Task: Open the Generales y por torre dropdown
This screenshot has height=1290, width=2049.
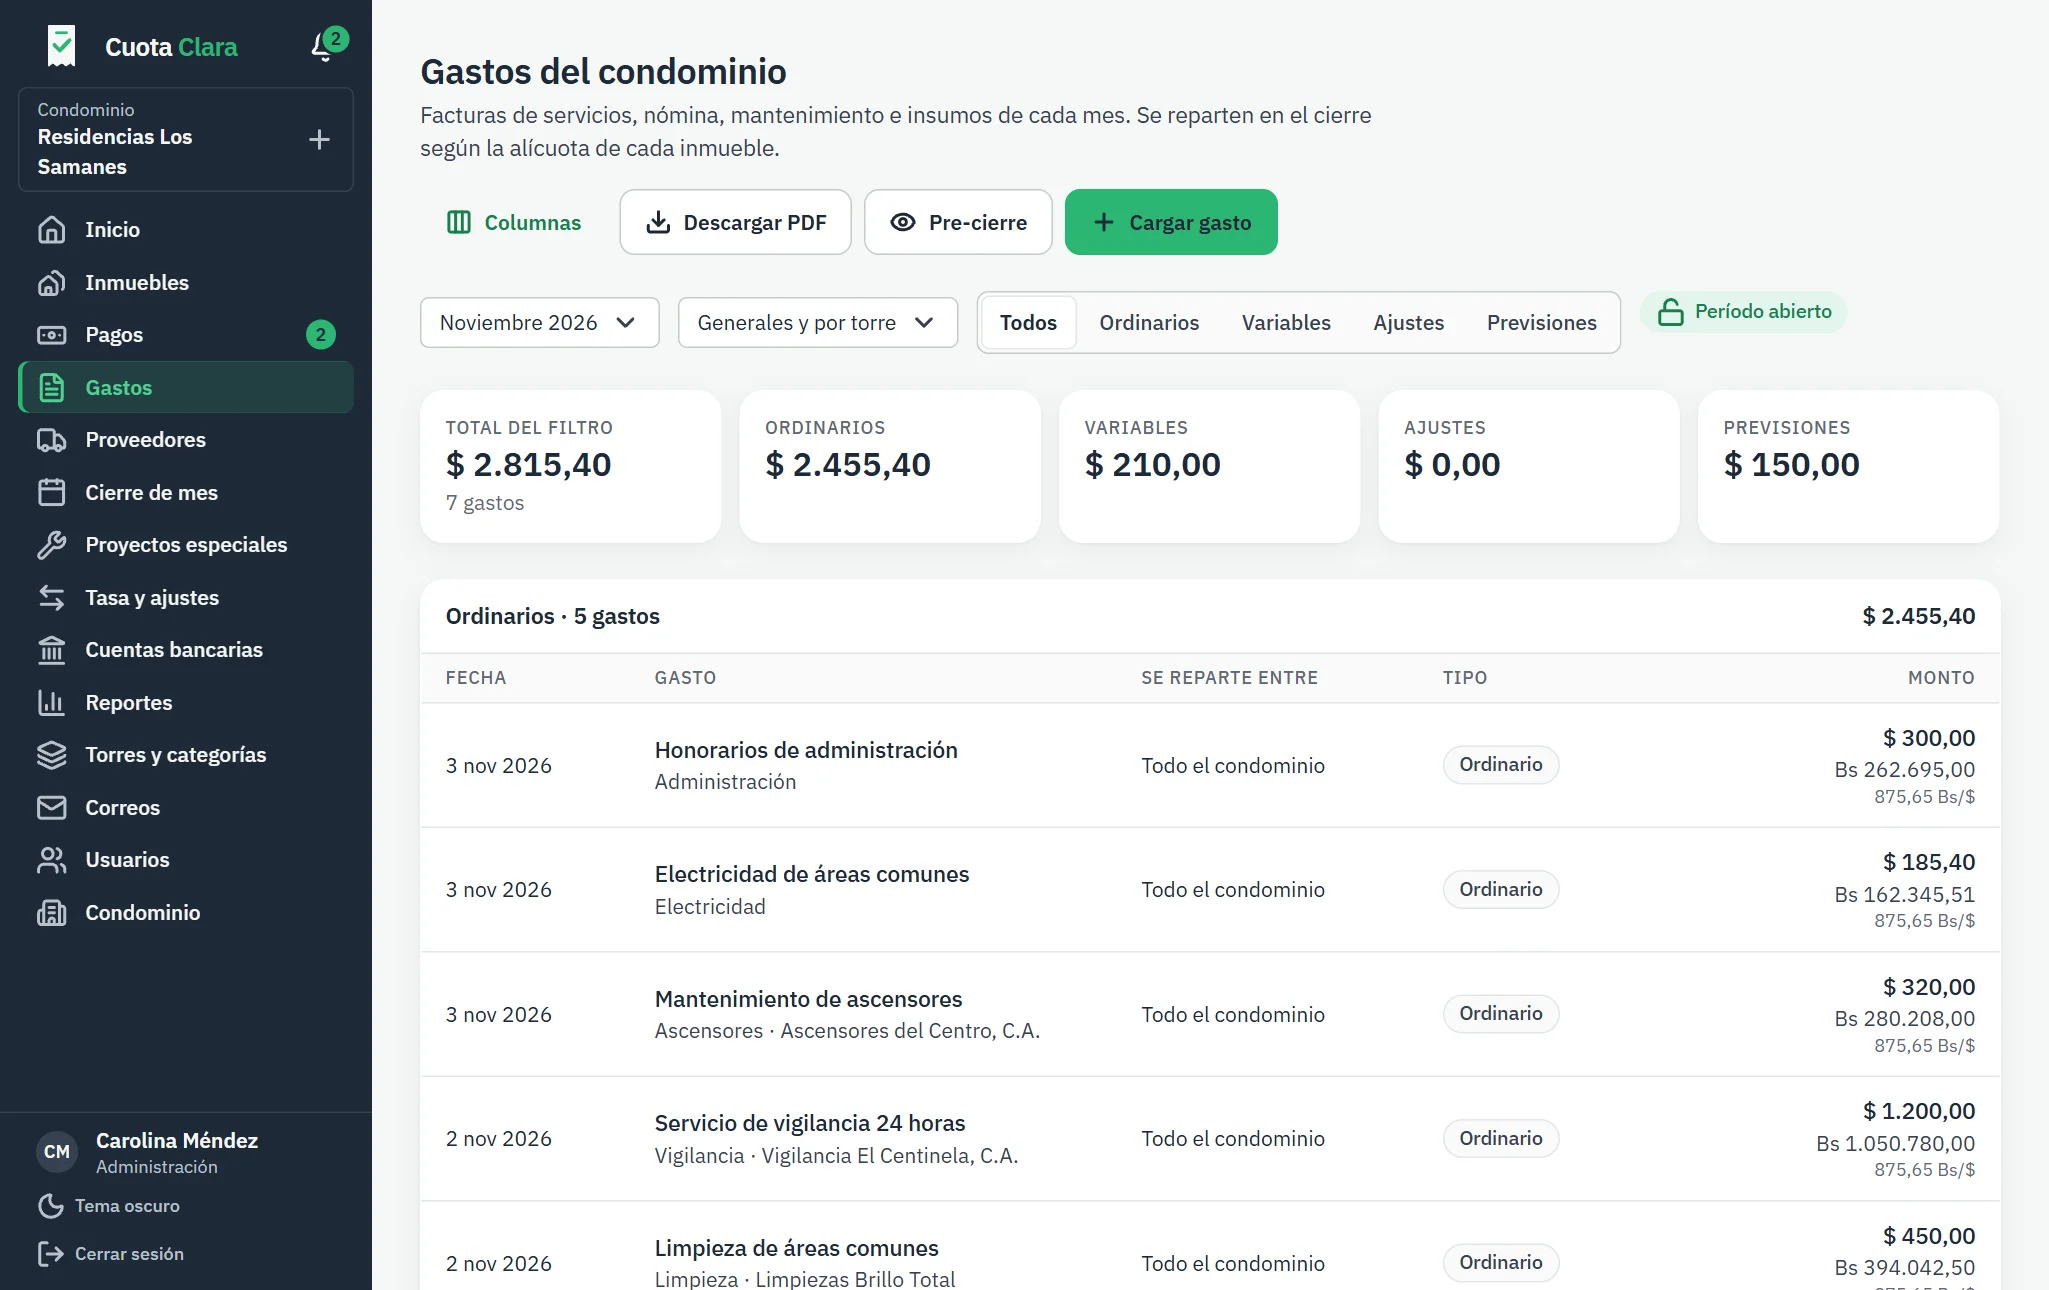Action: click(817, 323)
